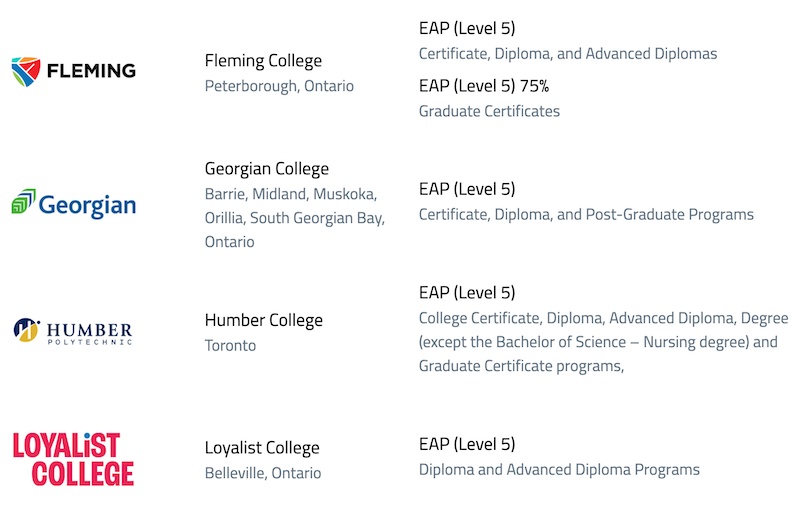
Task: Open the Fleming College name link
Action: 263,61
